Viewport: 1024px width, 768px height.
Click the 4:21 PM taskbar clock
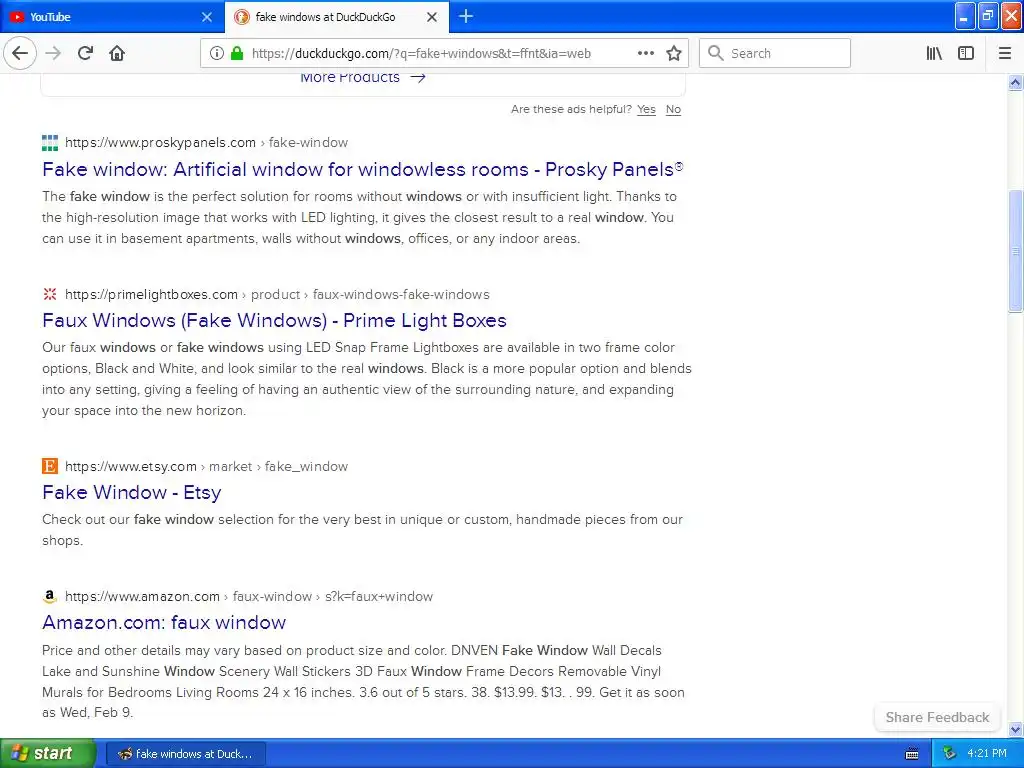point(987,753)
